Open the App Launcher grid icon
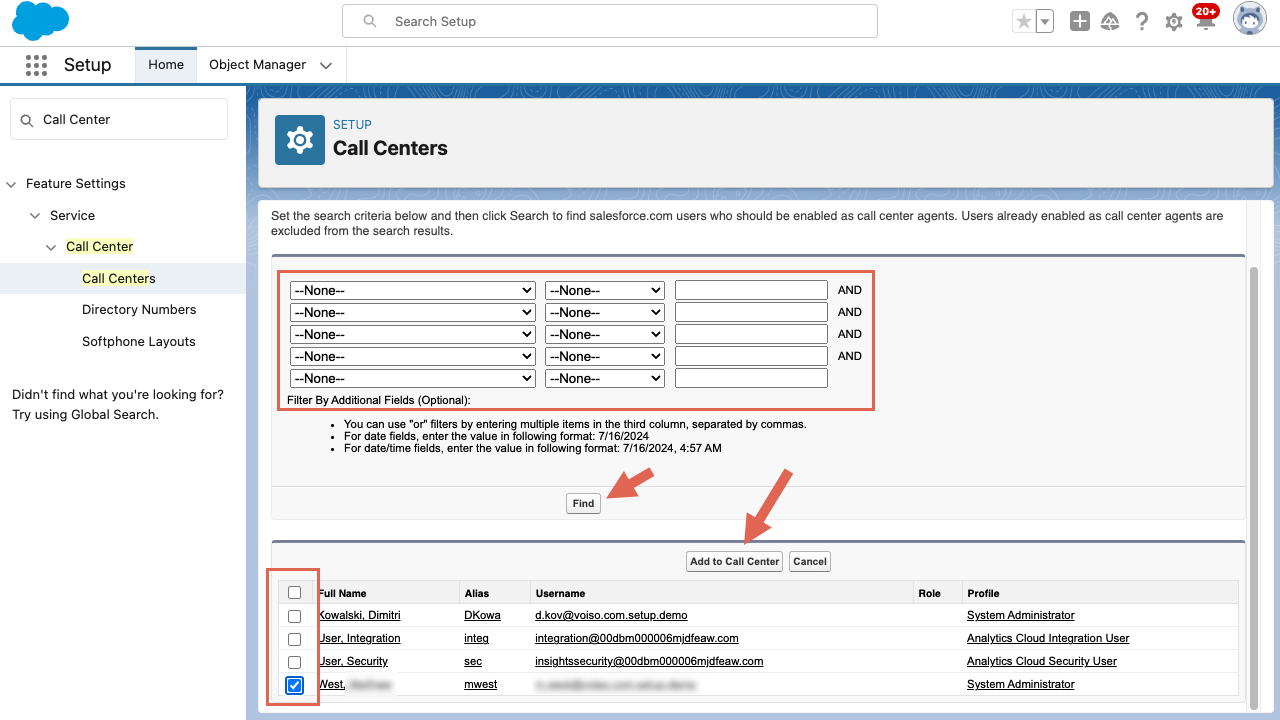The height and width of the screenshot is (720, 1280). pyautogui.click(x=36, y=65)
